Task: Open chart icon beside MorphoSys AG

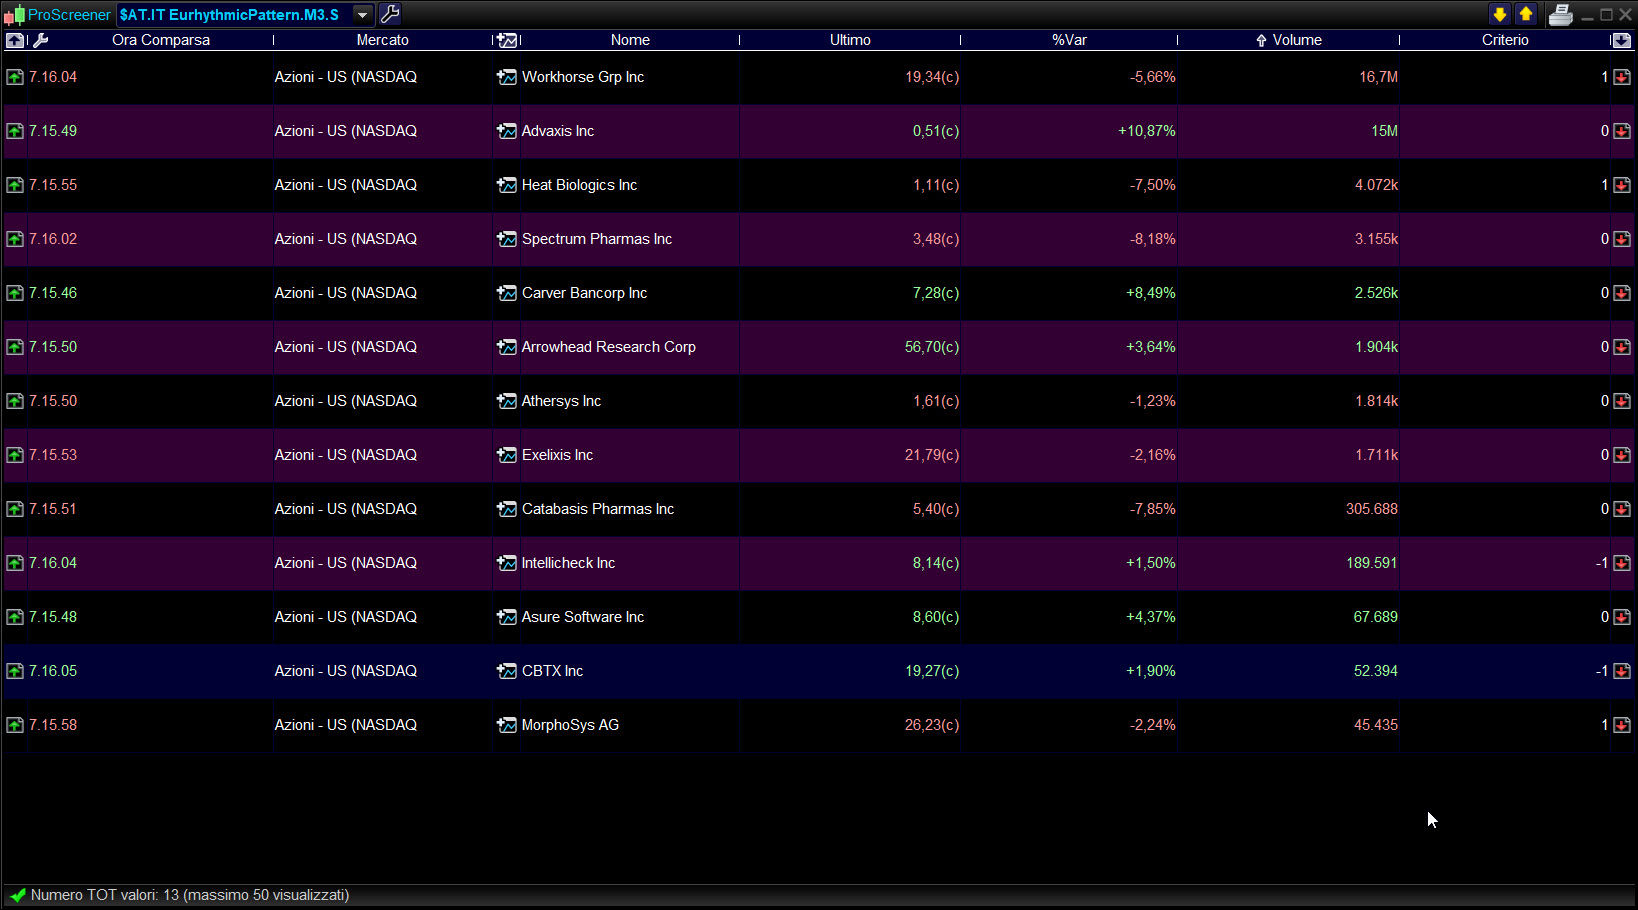Action: pos(507,725)
